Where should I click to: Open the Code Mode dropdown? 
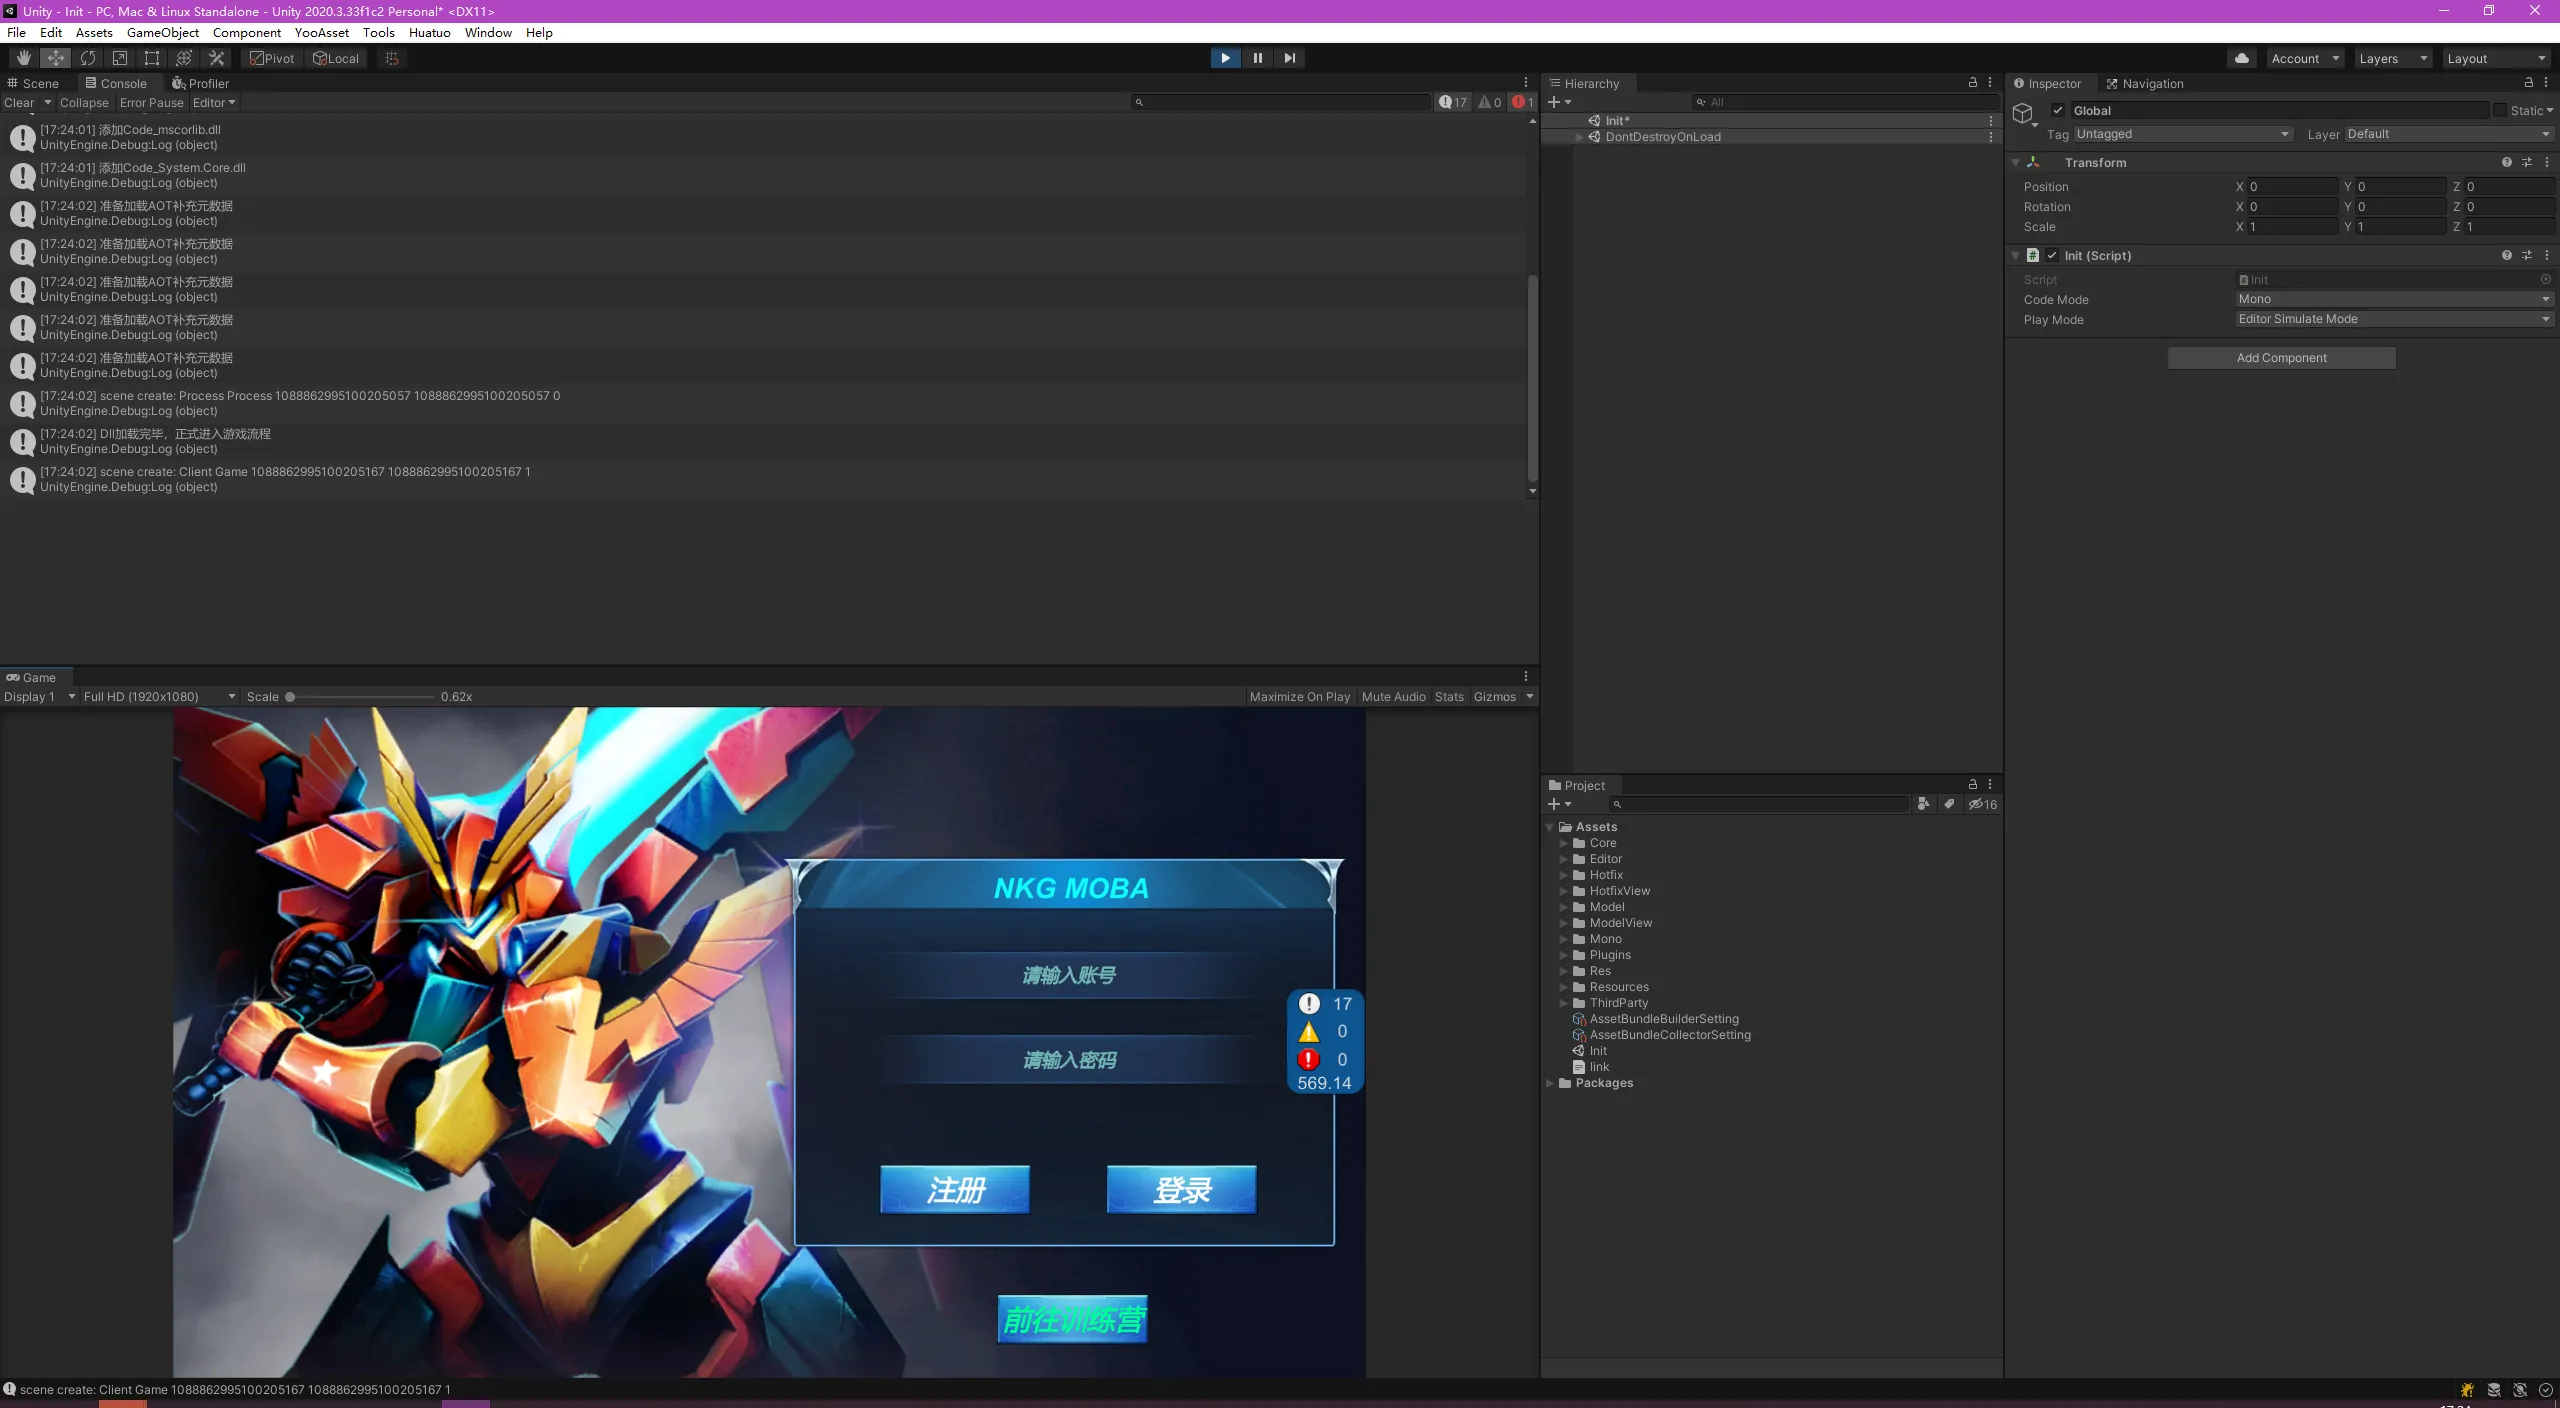pyautogui.click(x=2394, y=299)
